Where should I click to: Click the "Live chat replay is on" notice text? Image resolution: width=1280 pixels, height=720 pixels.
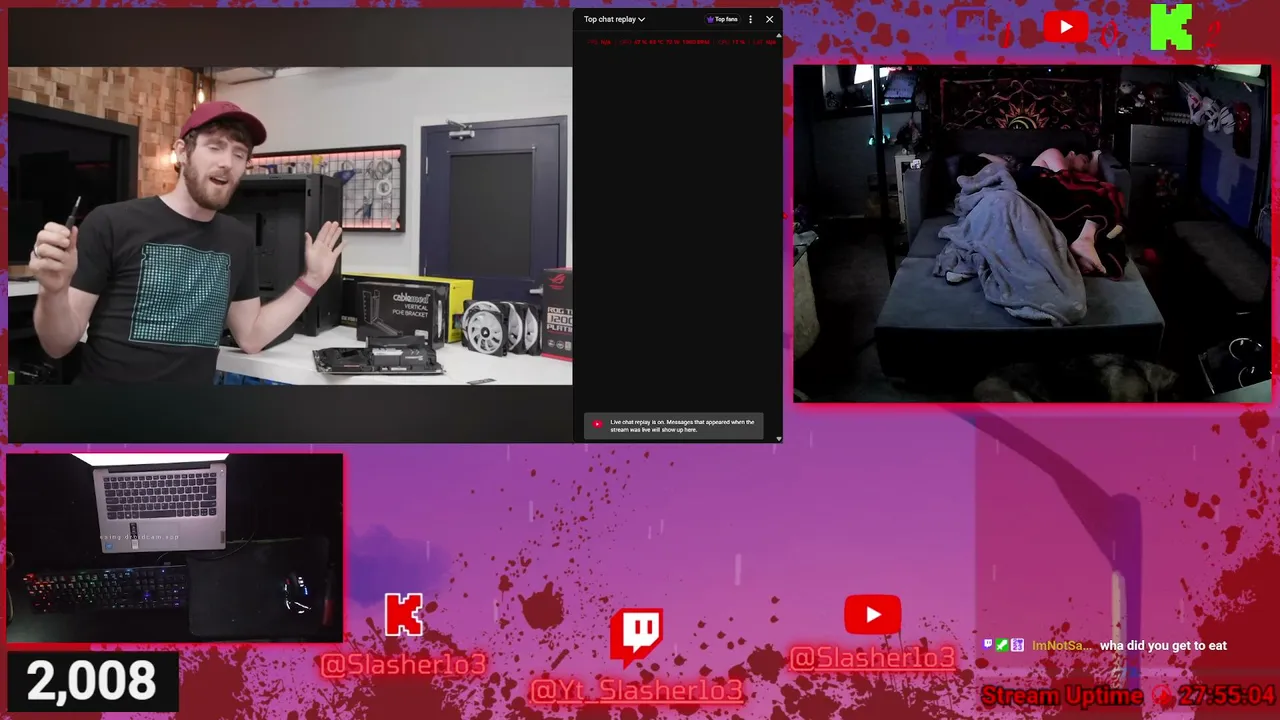683,426
